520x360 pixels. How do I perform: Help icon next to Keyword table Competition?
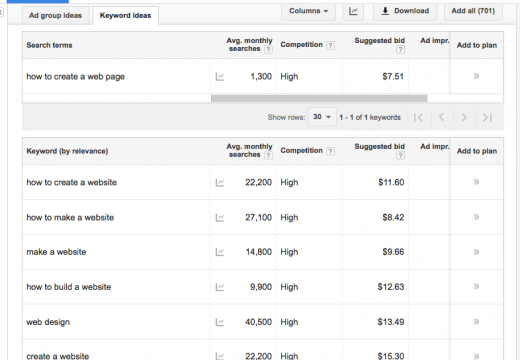(x=330, y=151)
